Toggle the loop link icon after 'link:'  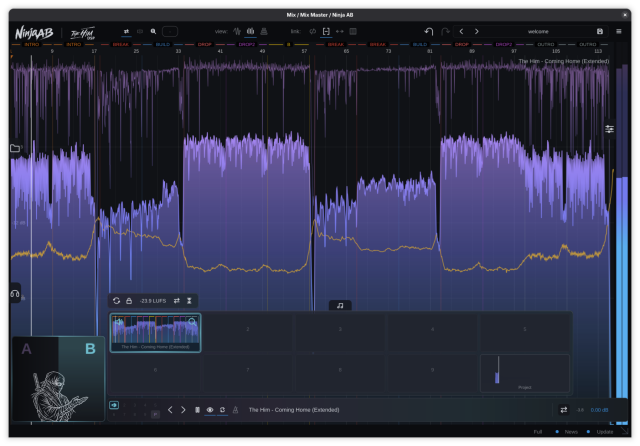click(x=313, y=31)
